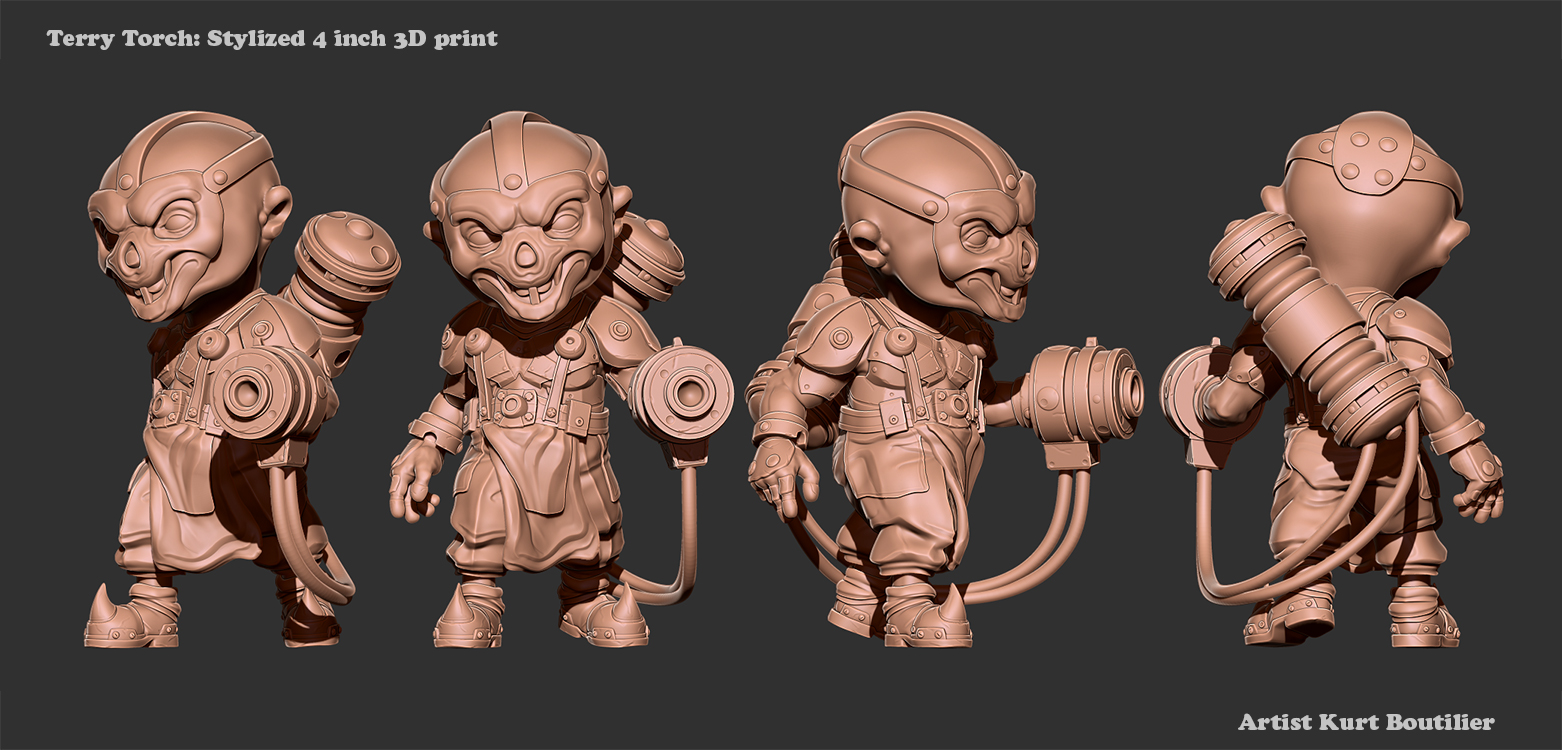Select the side-profile figure with torch nozzle
Image resolution: width=1562 pixels, height=750 pixels.
pyautogui.click(x=945, y=379)
